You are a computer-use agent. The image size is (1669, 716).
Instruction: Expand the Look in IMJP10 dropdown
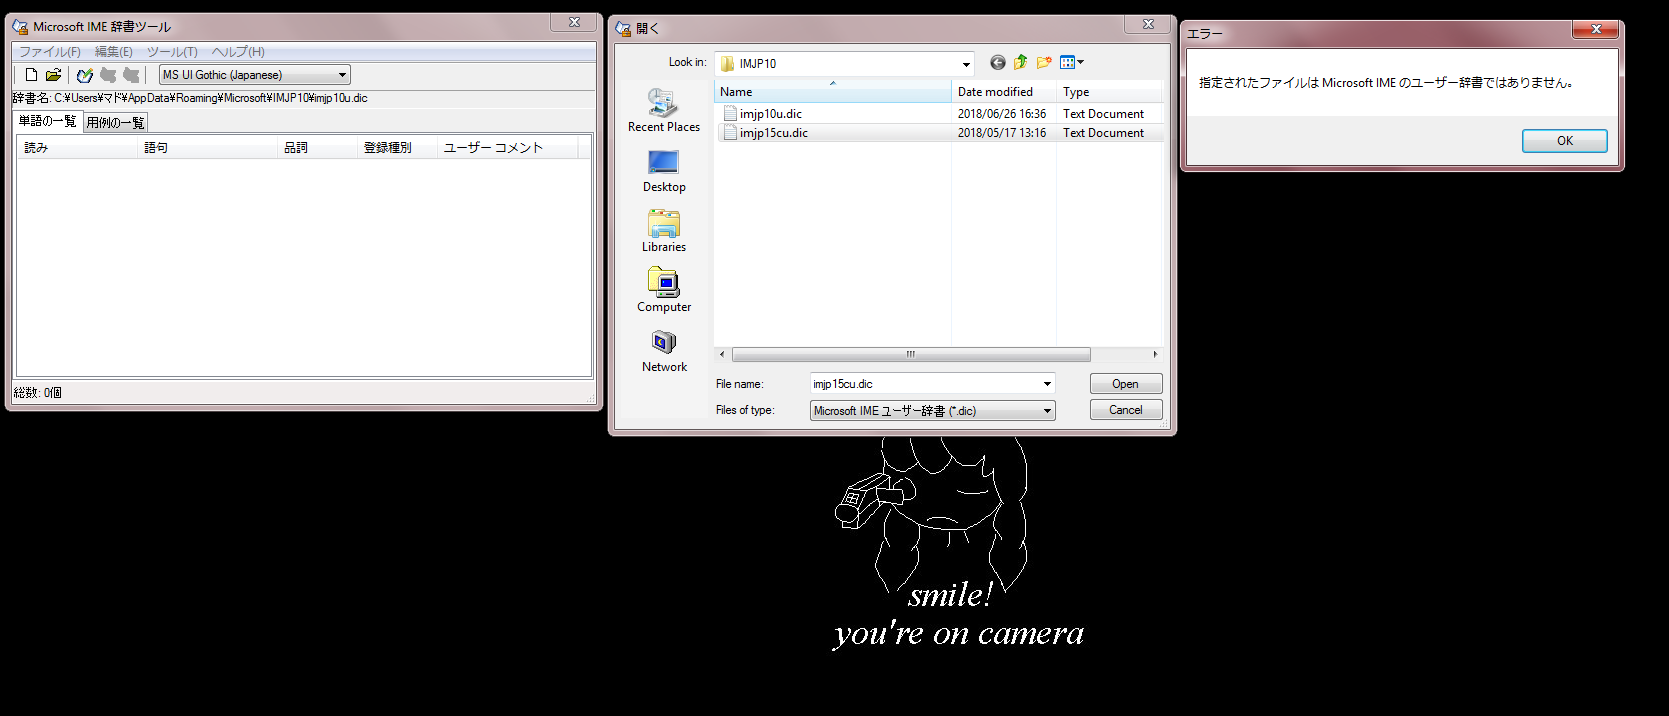point(966,64)
